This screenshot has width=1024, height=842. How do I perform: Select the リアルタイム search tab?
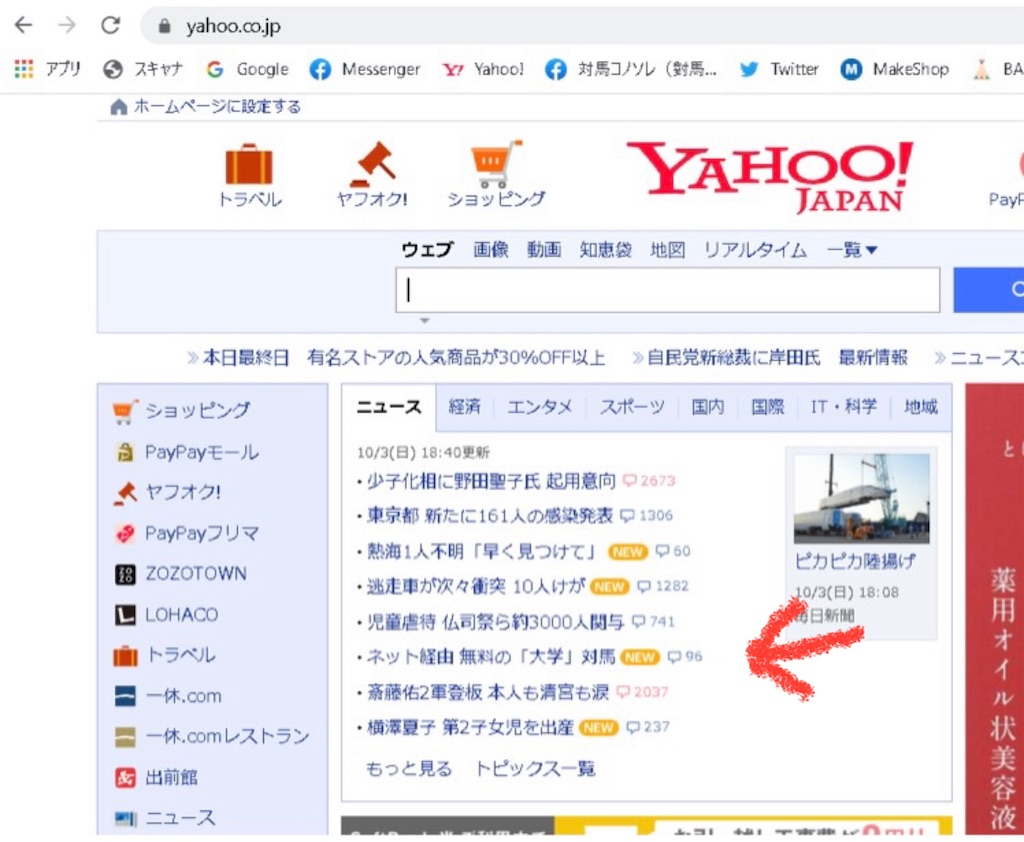tap(755, 250)
